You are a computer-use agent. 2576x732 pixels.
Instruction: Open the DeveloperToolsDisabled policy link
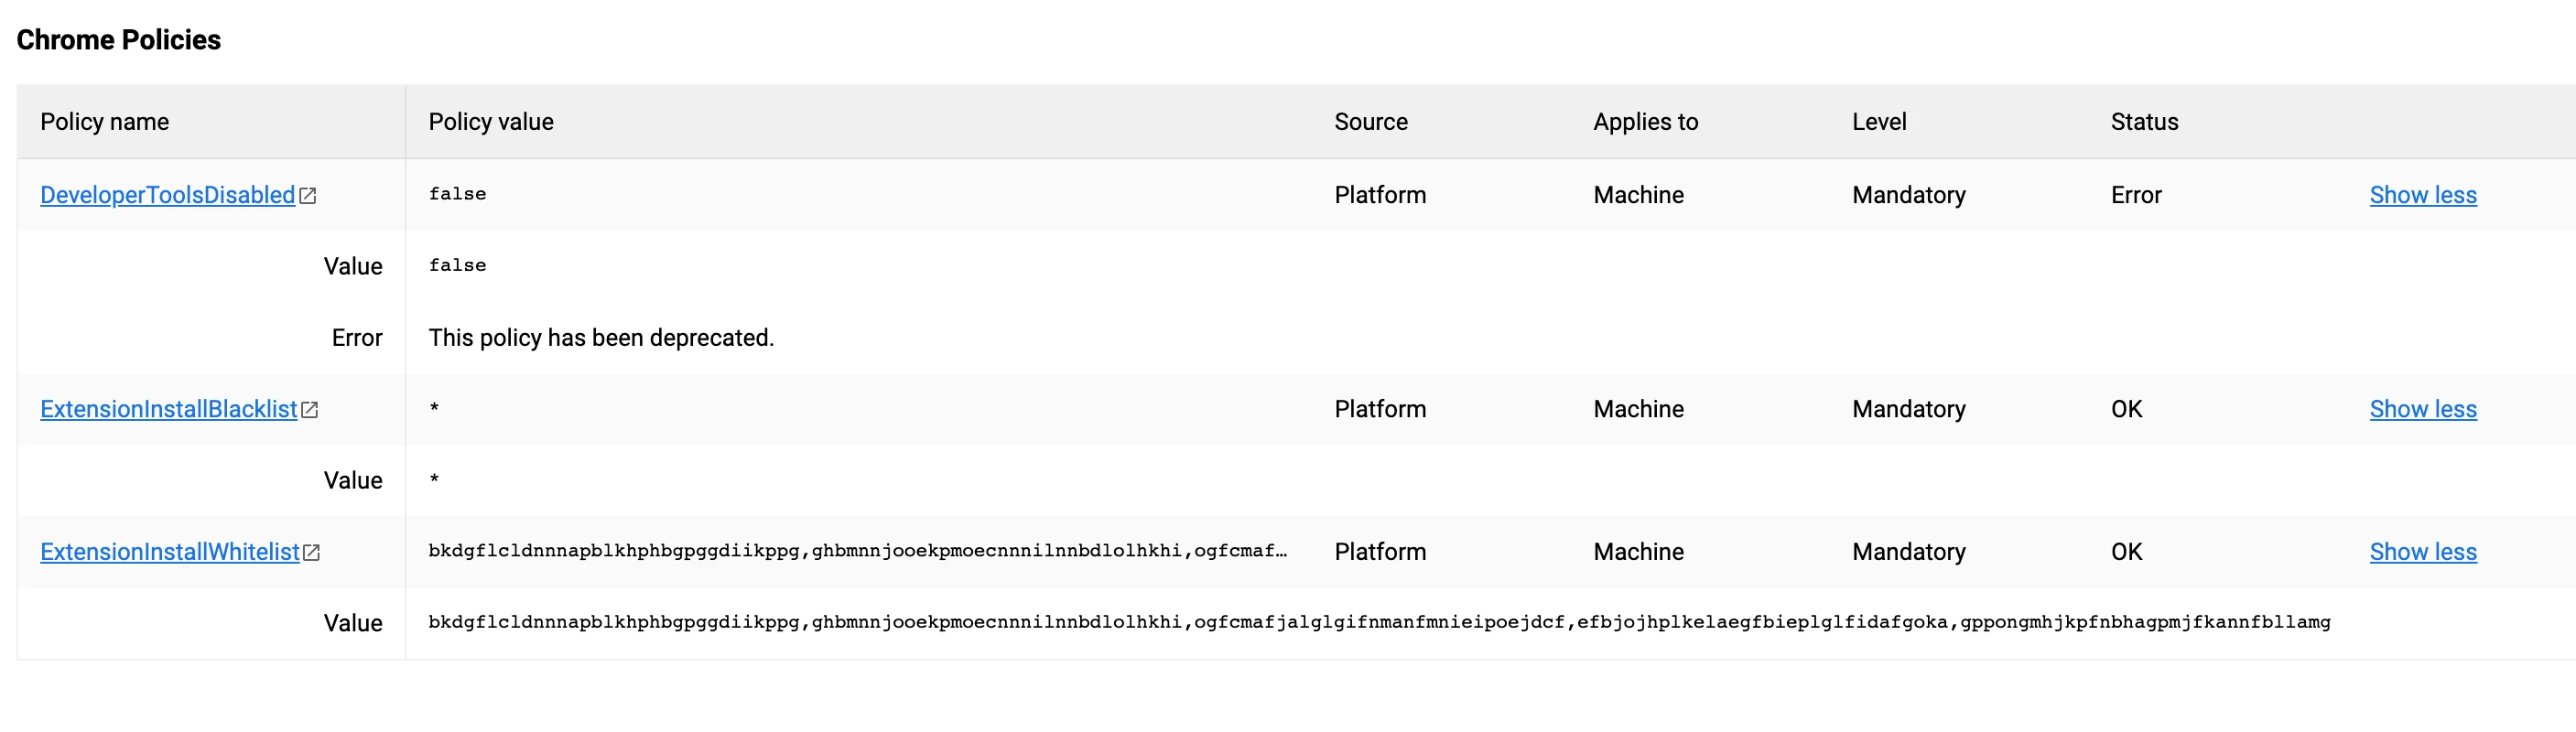tap(168, 195)
